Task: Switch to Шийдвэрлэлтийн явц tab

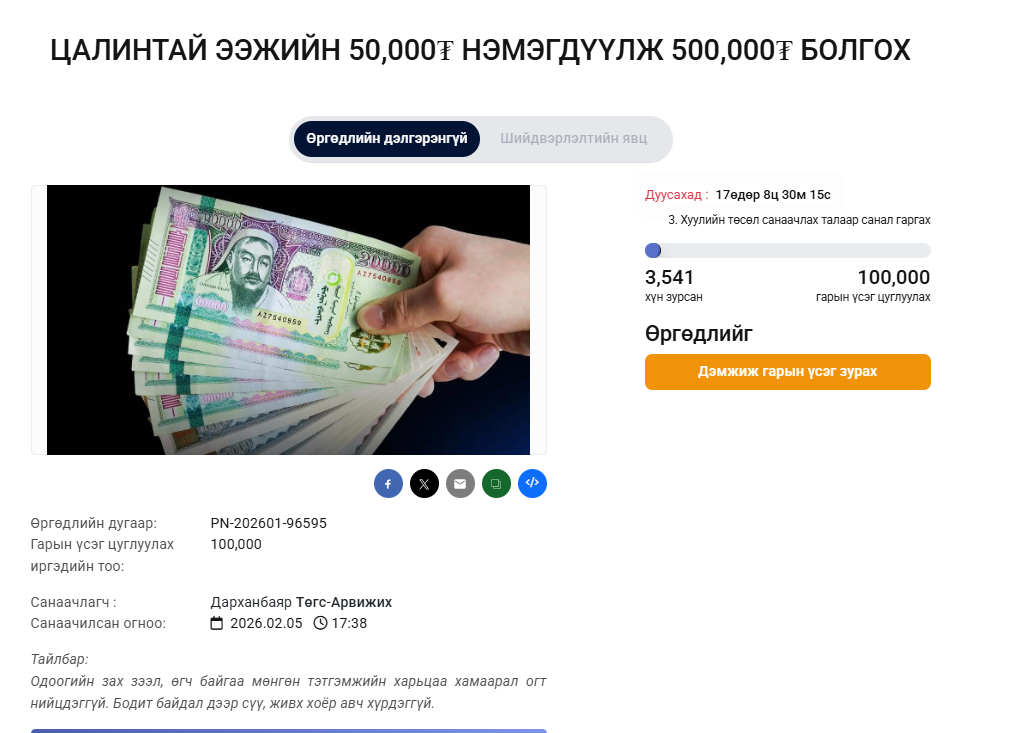Action: pyautogui.click(x=574, y=138)
